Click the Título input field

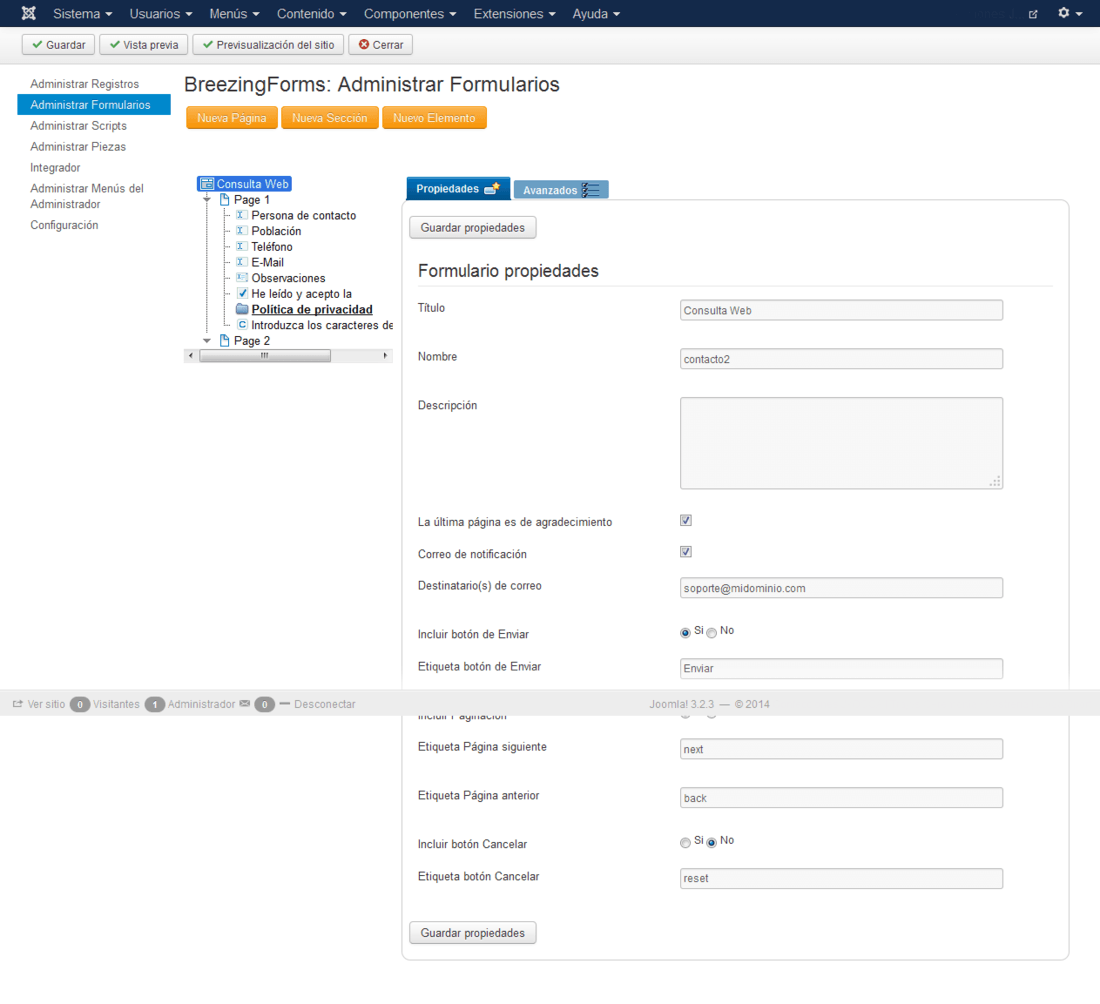click(841, 310)
